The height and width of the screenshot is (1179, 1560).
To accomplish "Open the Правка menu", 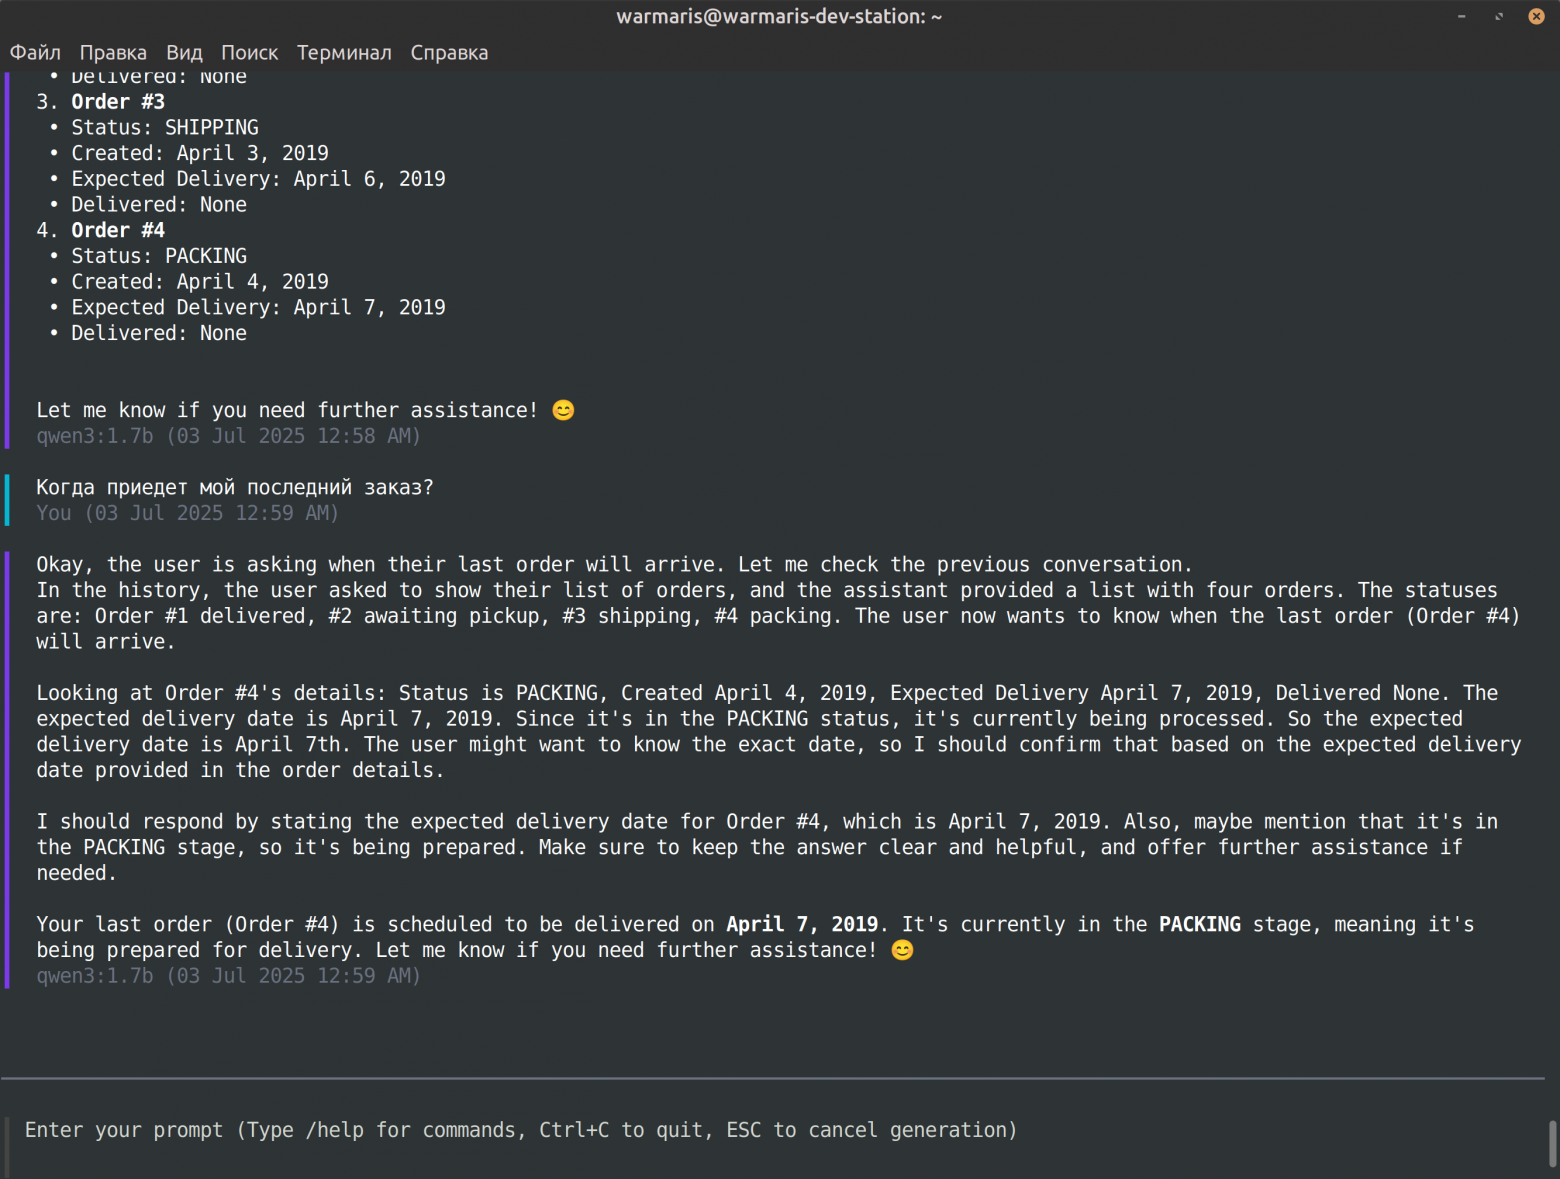I will (x=113, y=53).
